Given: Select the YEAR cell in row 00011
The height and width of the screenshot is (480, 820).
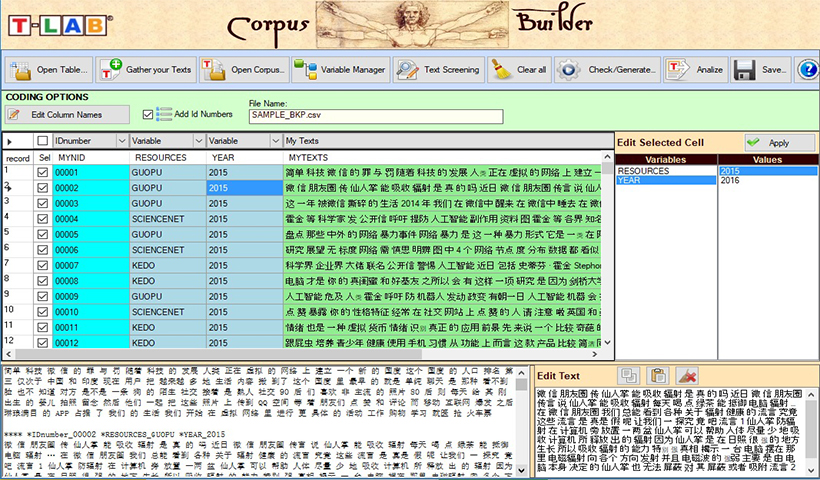Looking at the screenshot, I should pyautogui.click(x=245, y=327).
